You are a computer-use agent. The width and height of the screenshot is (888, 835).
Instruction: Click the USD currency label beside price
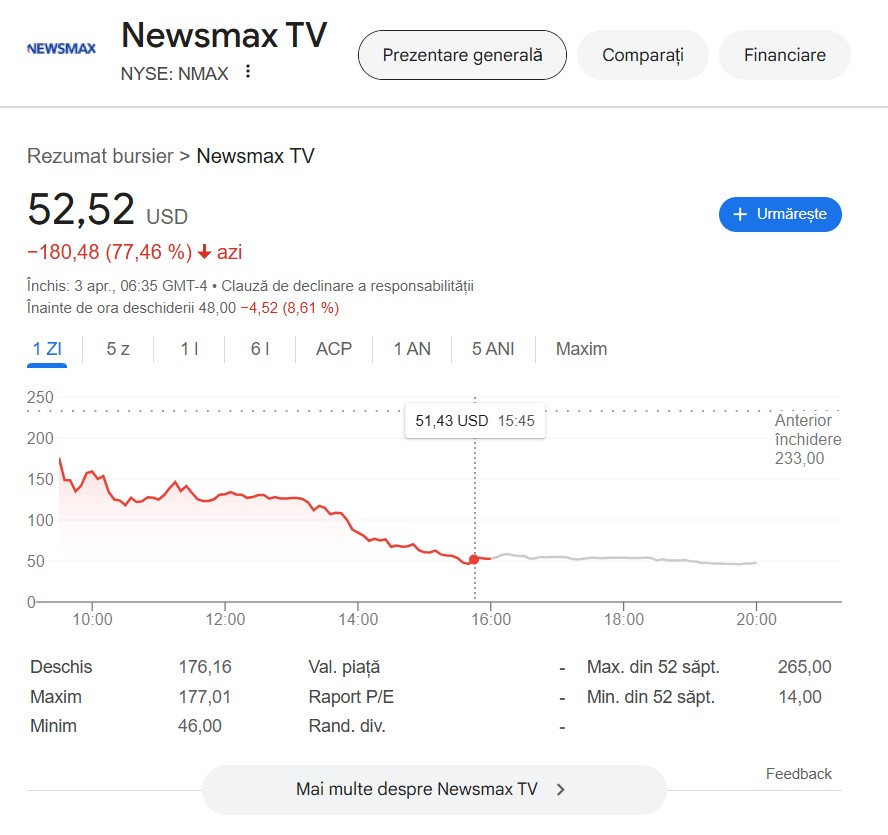tap(167, 217)
